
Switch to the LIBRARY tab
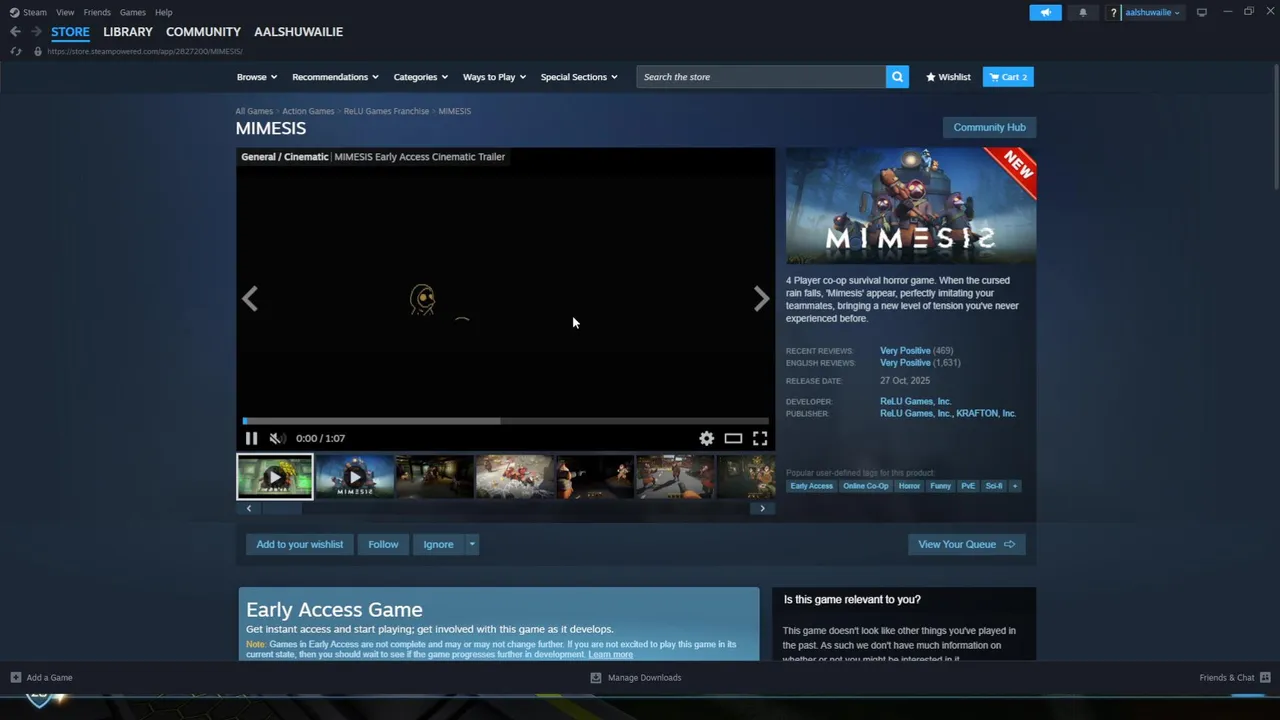click(x=128, y=32)
